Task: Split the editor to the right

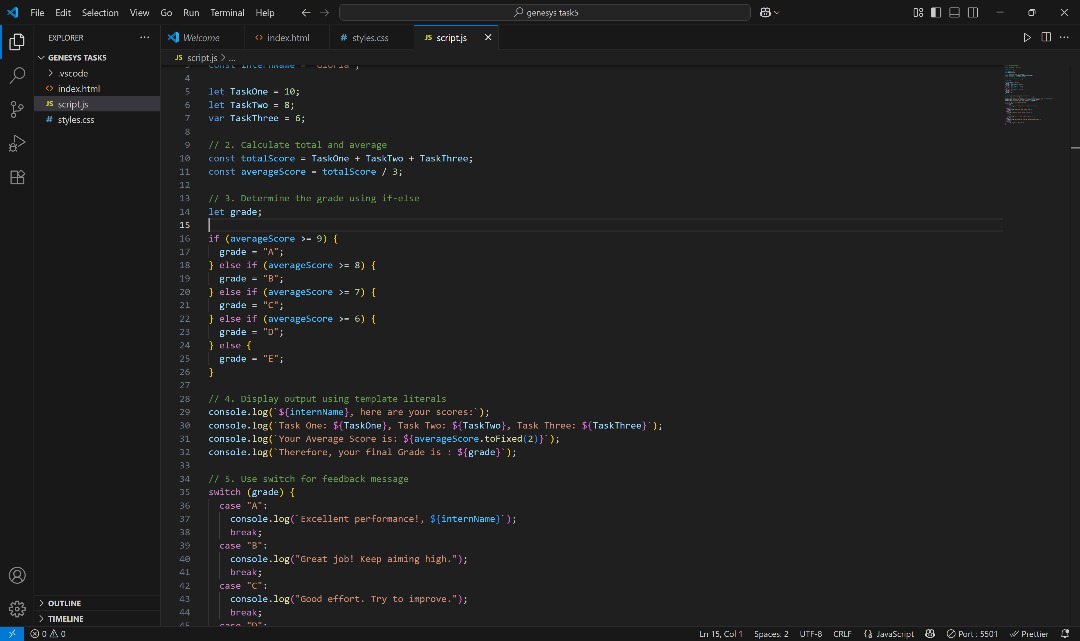Action: click(1046, 37)
